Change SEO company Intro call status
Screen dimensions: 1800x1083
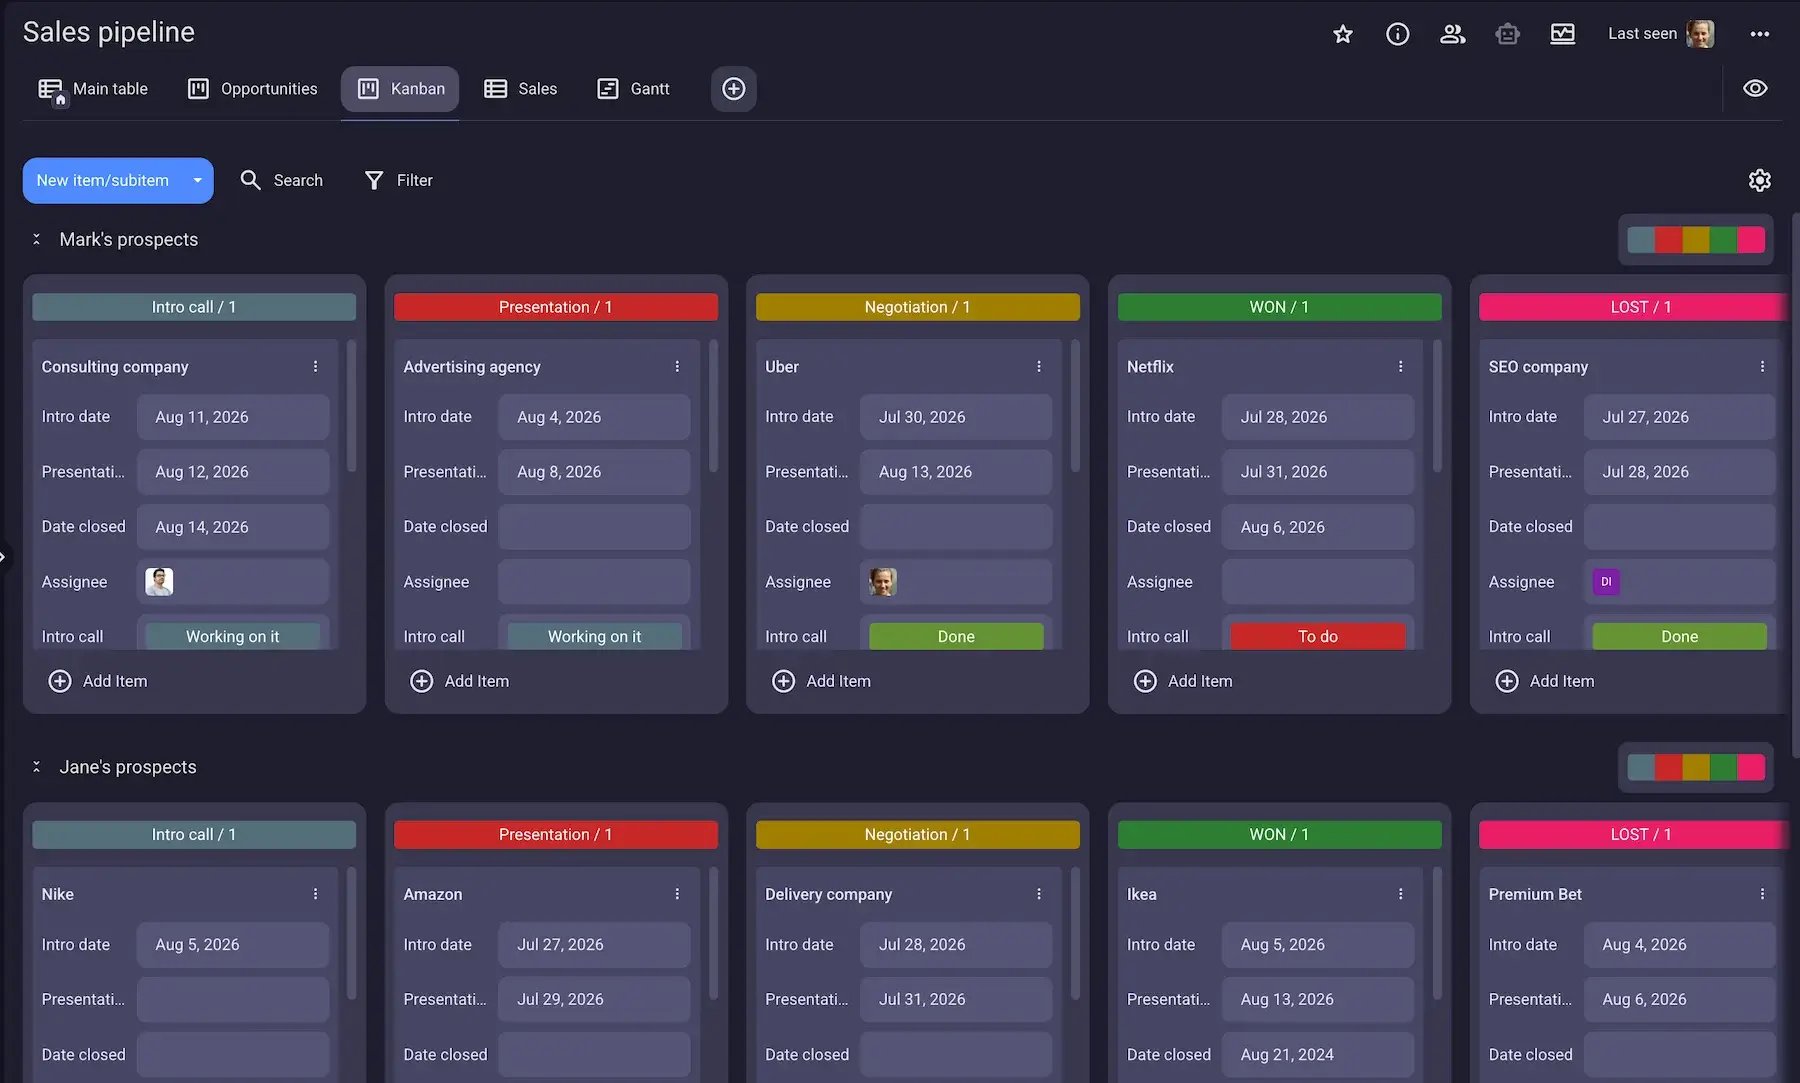(1680, 636)
